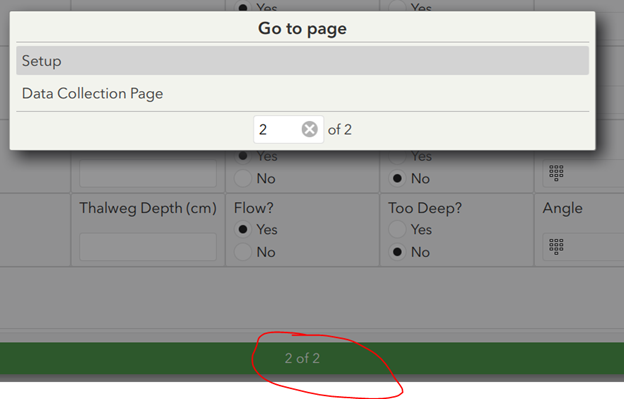Open the Angle field's keypad icon

click(556, 246)
